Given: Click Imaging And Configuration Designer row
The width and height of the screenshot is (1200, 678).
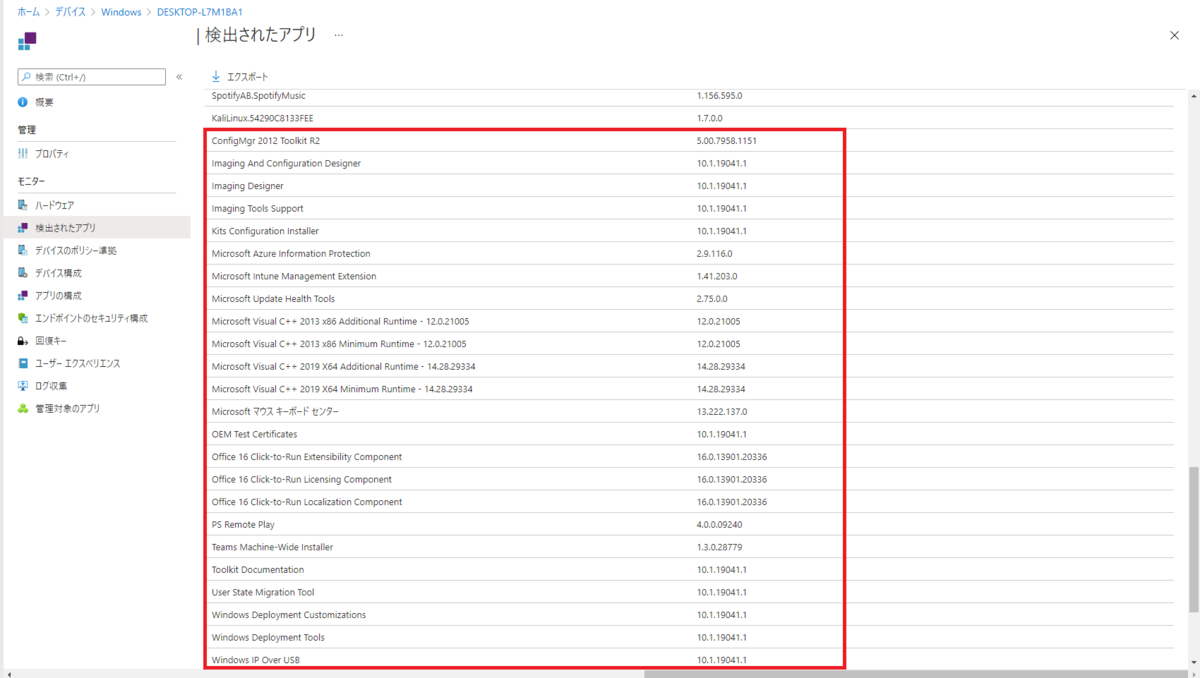Looking at the screenshot, I should [x=692, y=163].
